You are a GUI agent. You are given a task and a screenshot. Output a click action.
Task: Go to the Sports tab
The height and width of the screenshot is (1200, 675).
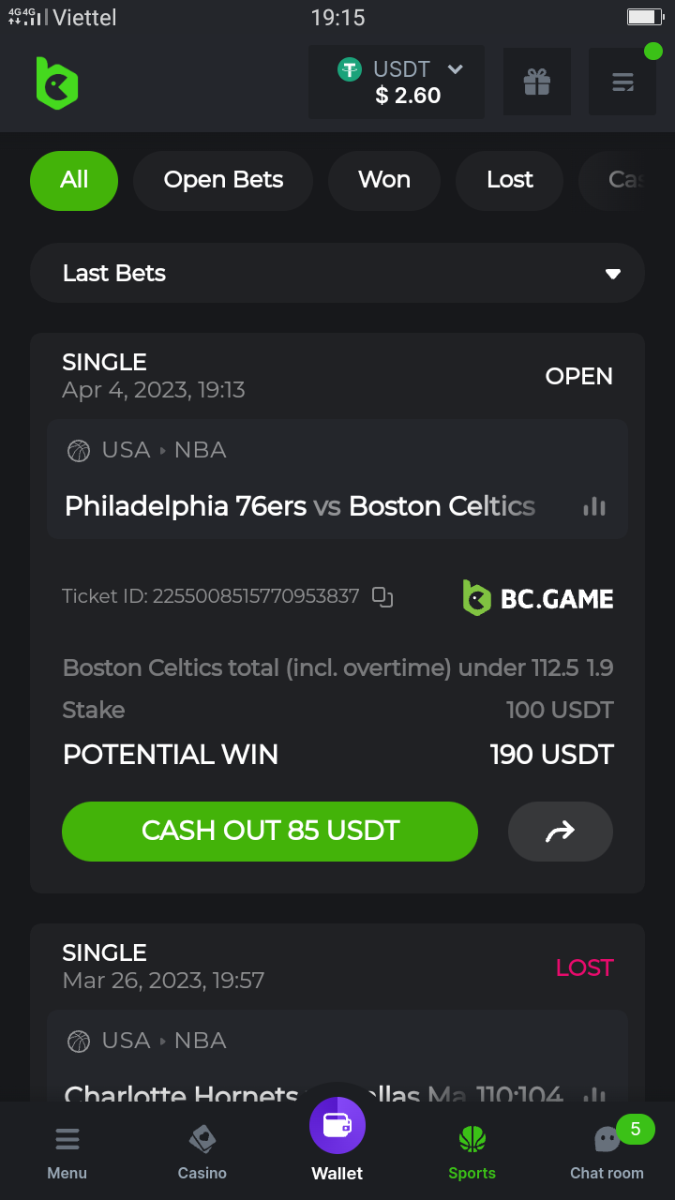click(472, 1152)
